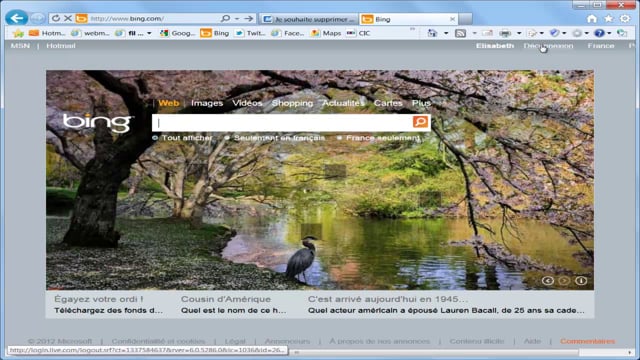
Task: Refresh the page with the reload icon
Action: tap(56, 18)
